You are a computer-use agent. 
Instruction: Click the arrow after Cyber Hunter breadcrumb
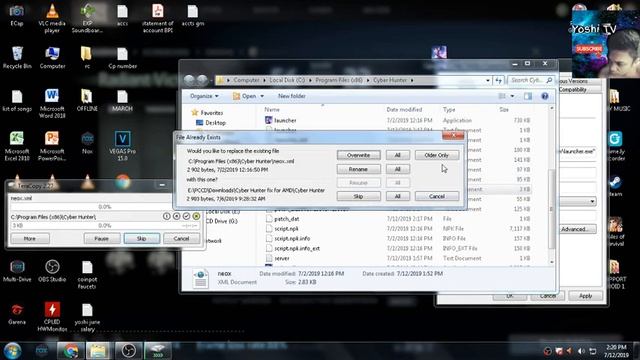pos(412,80)
